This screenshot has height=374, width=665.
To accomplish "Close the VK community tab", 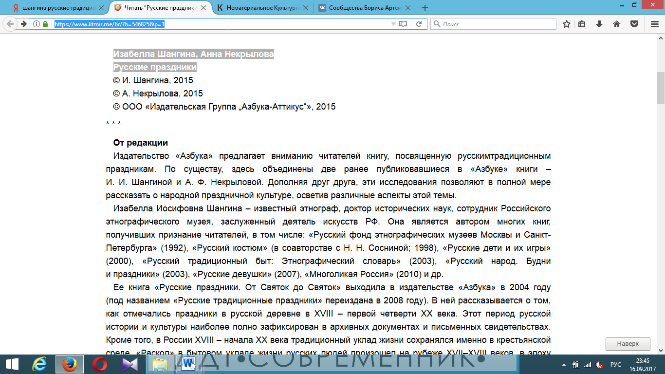I will click(408, 8).
